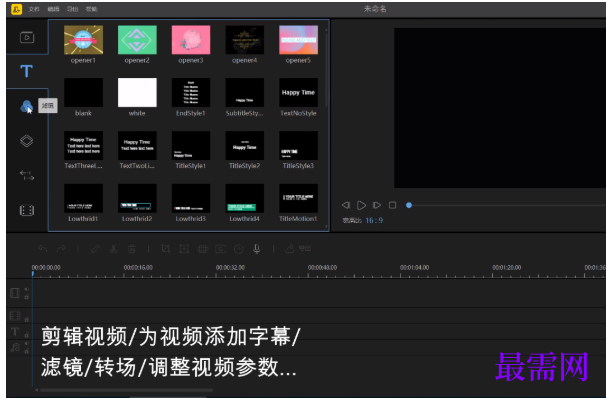Click the trash Delete tool
This screenshot has width=607, height=398.
[x=132, y=249]
